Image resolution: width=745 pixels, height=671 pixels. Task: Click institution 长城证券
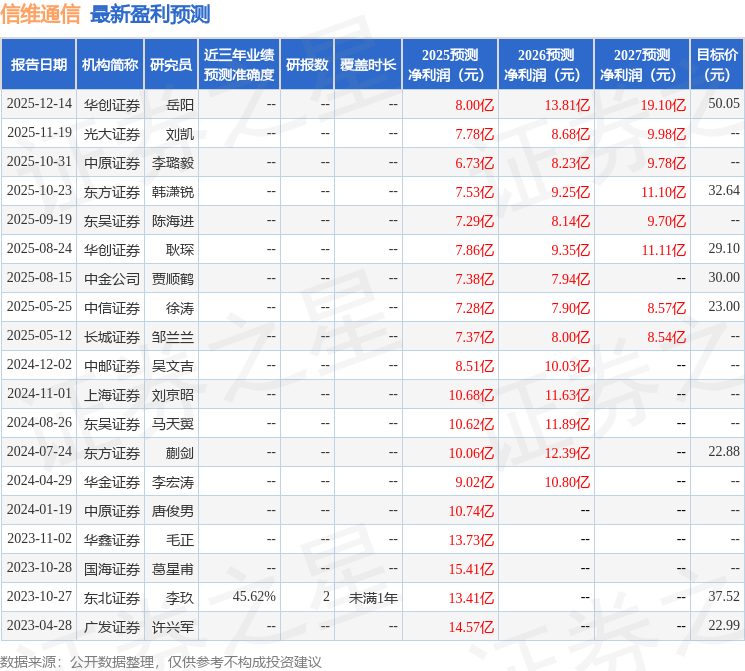[x=112, y=337]
